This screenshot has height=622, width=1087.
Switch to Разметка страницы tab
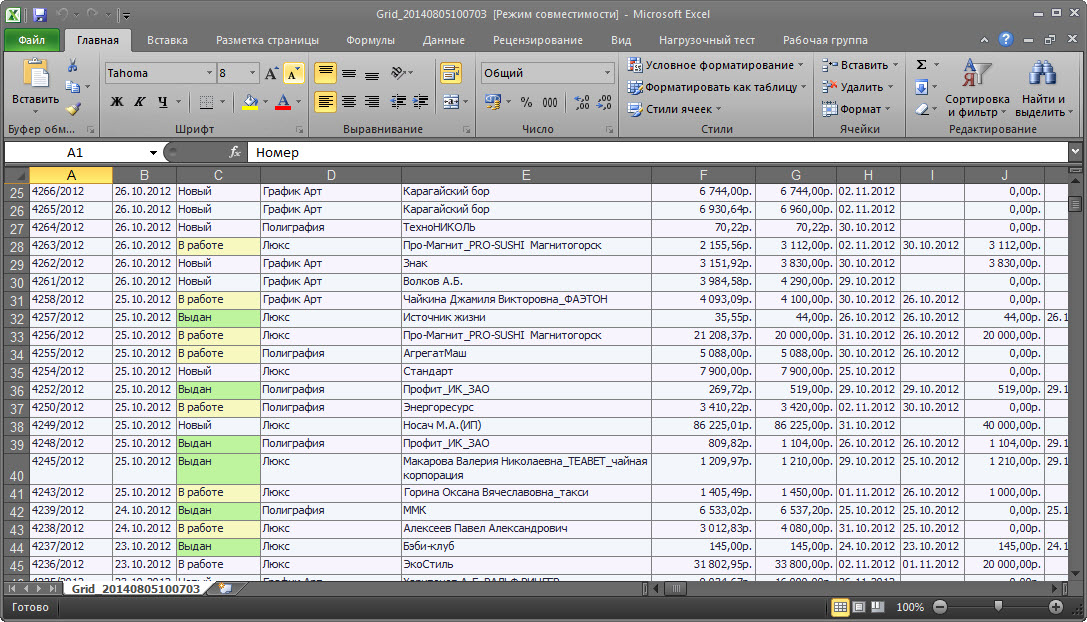pos(268,40)
